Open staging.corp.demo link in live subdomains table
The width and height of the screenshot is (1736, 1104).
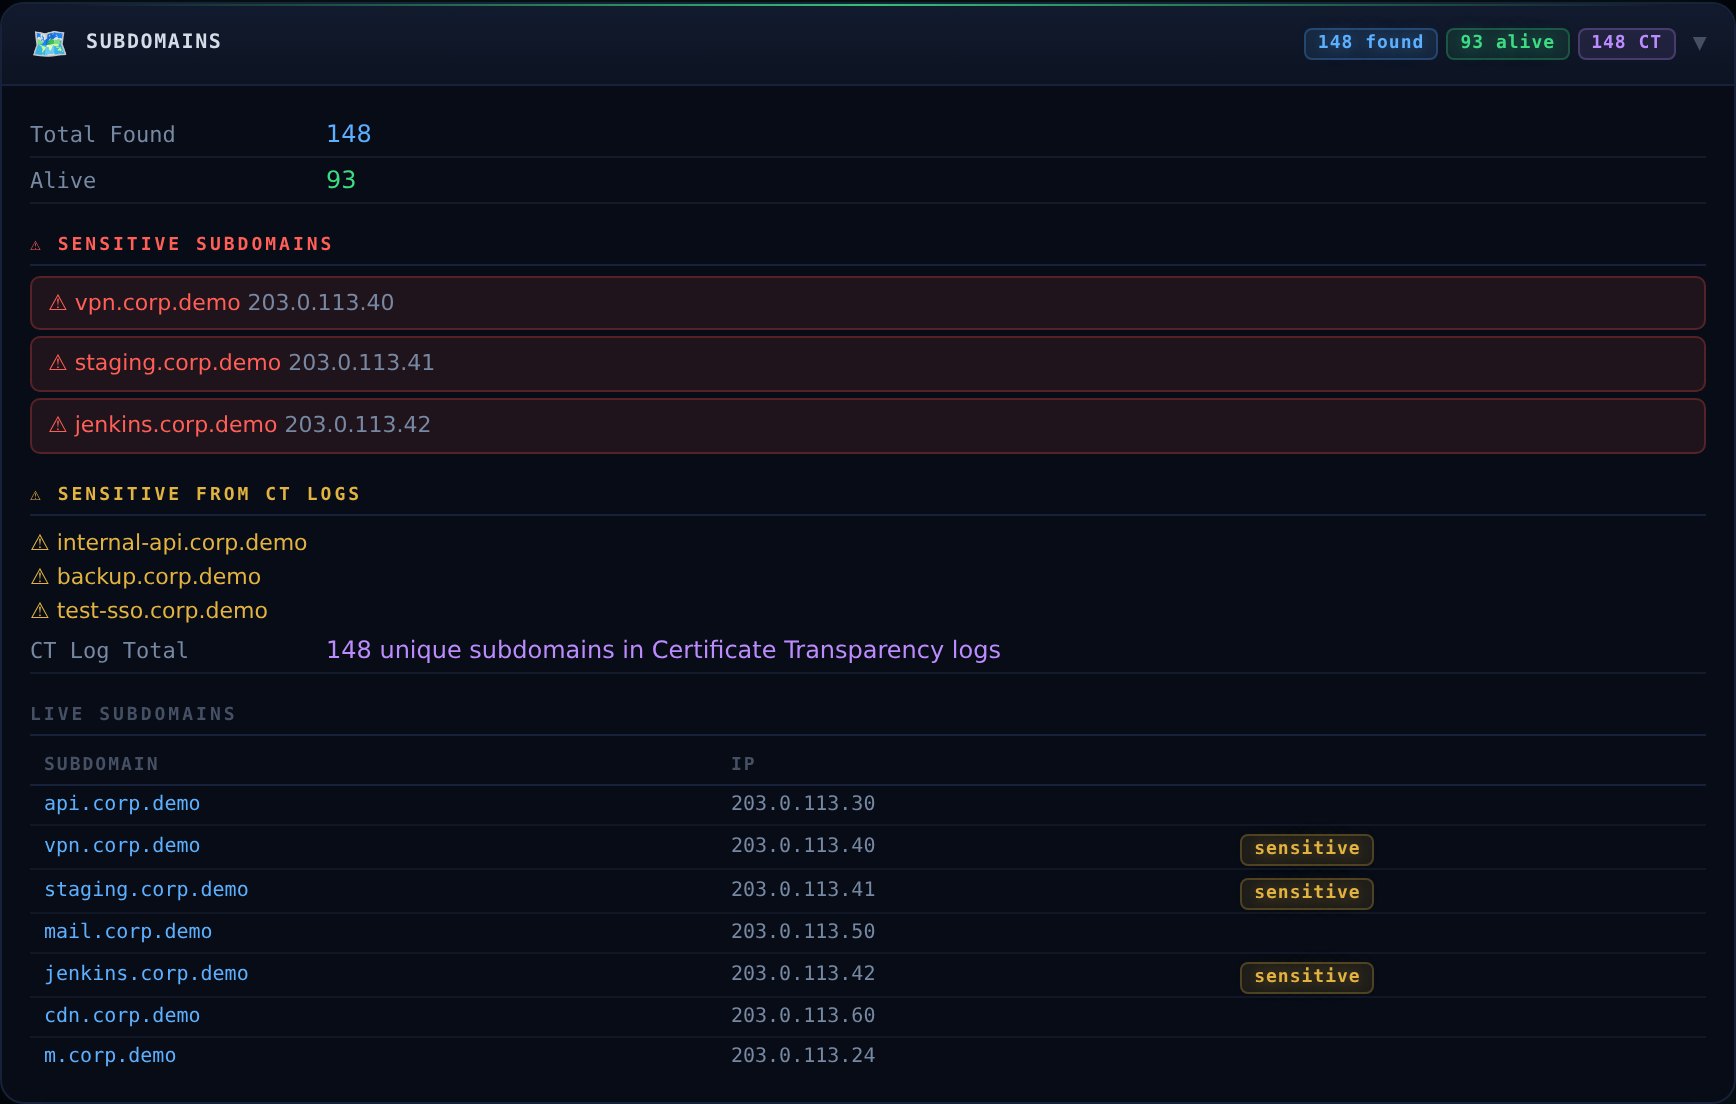coord(146,890)
